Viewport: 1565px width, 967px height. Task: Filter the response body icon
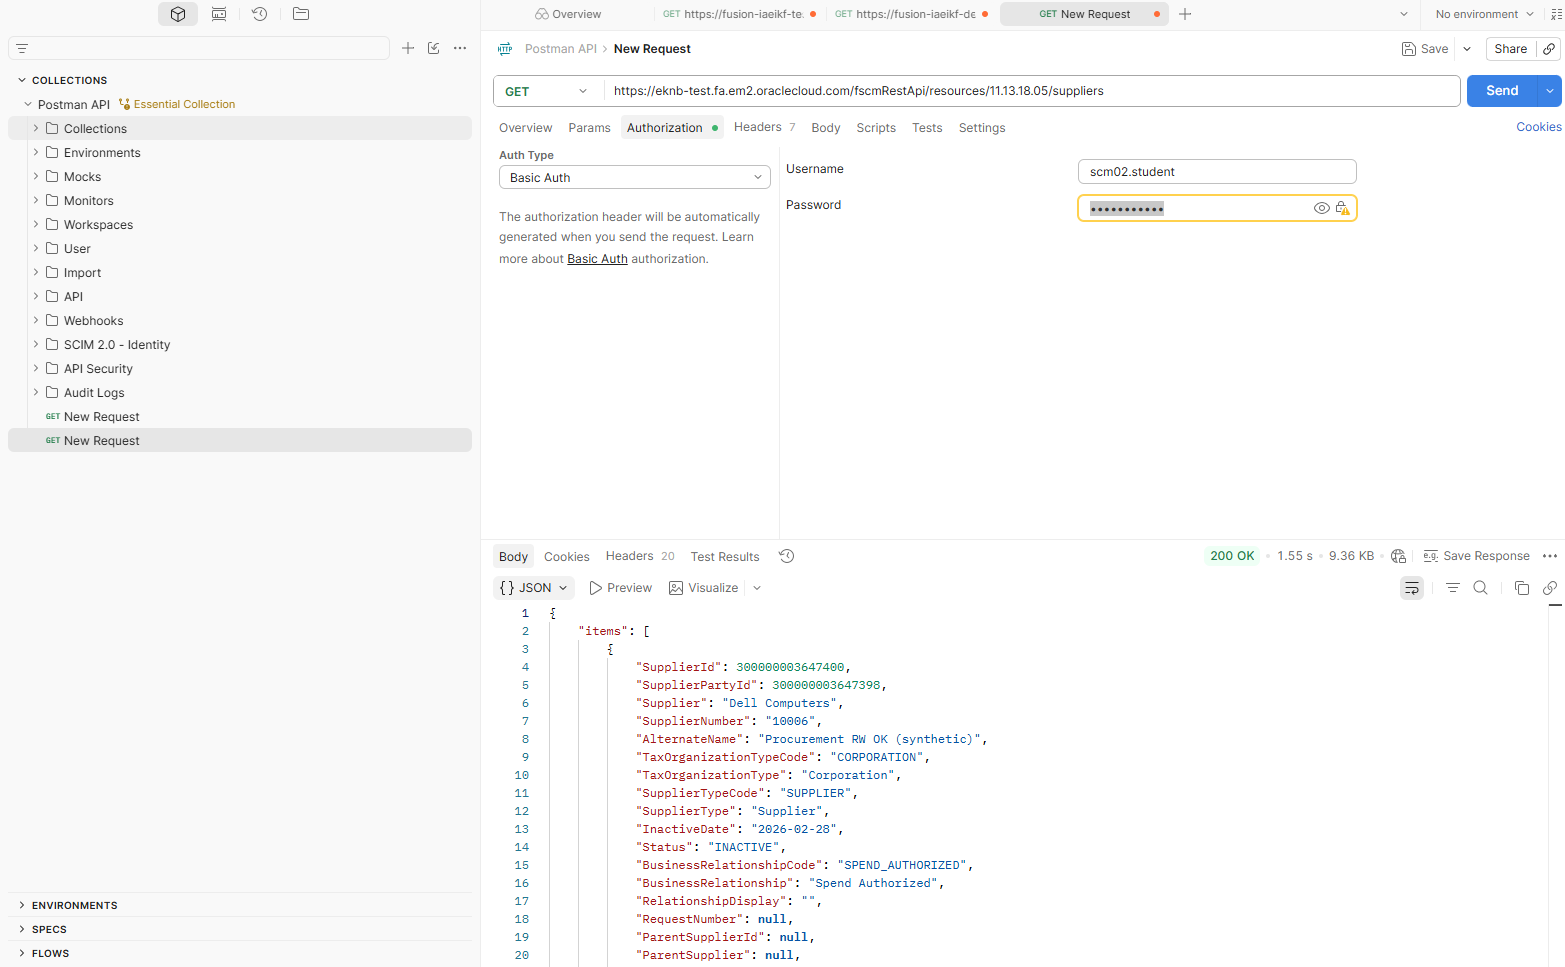pos(1453,588)
